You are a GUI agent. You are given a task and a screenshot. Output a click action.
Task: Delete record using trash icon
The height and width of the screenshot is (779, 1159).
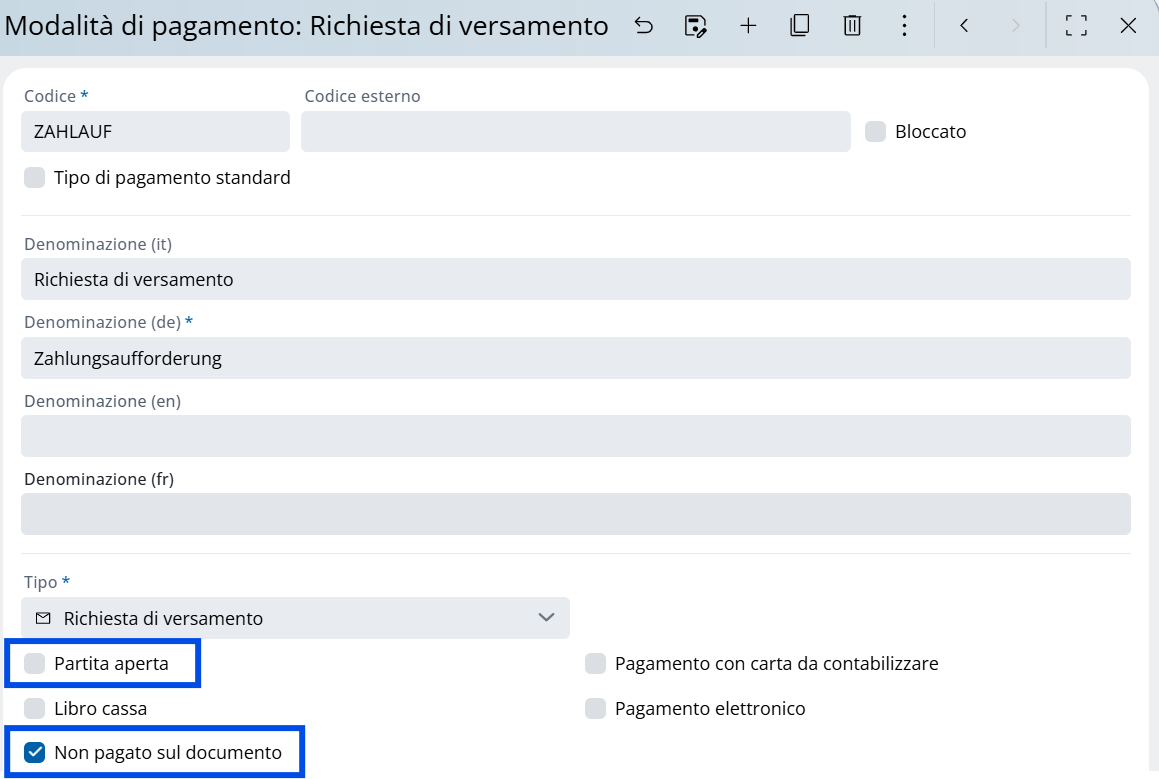click(852, 26)
